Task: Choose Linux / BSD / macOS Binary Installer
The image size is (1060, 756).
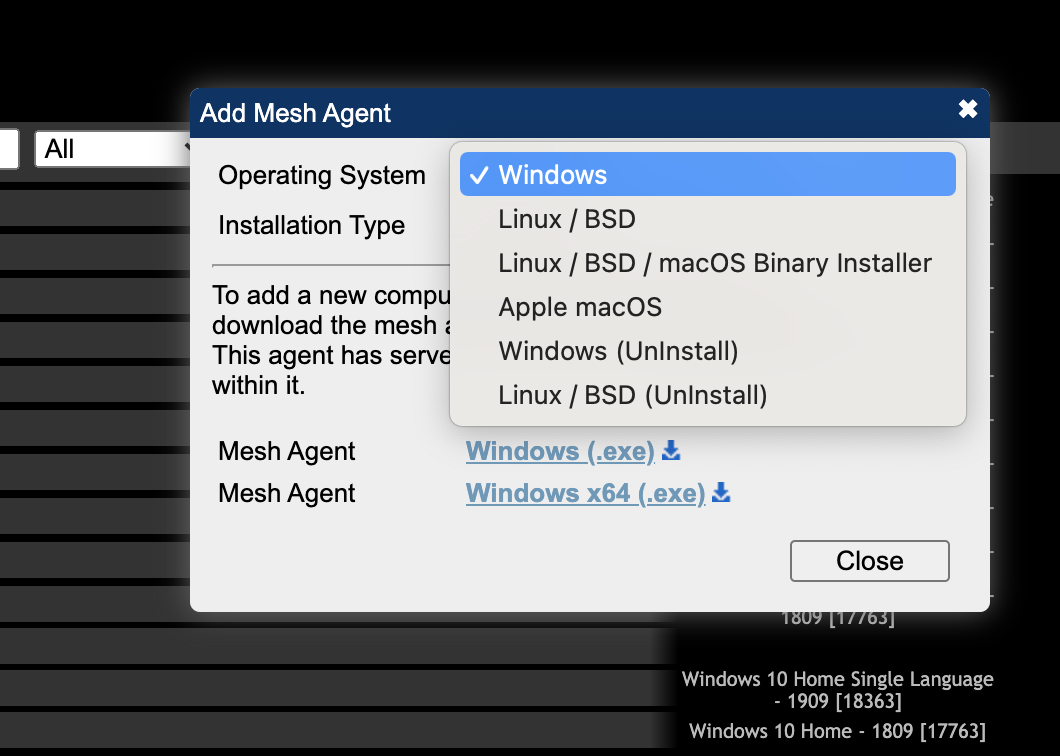Action: tap(714, 263)
